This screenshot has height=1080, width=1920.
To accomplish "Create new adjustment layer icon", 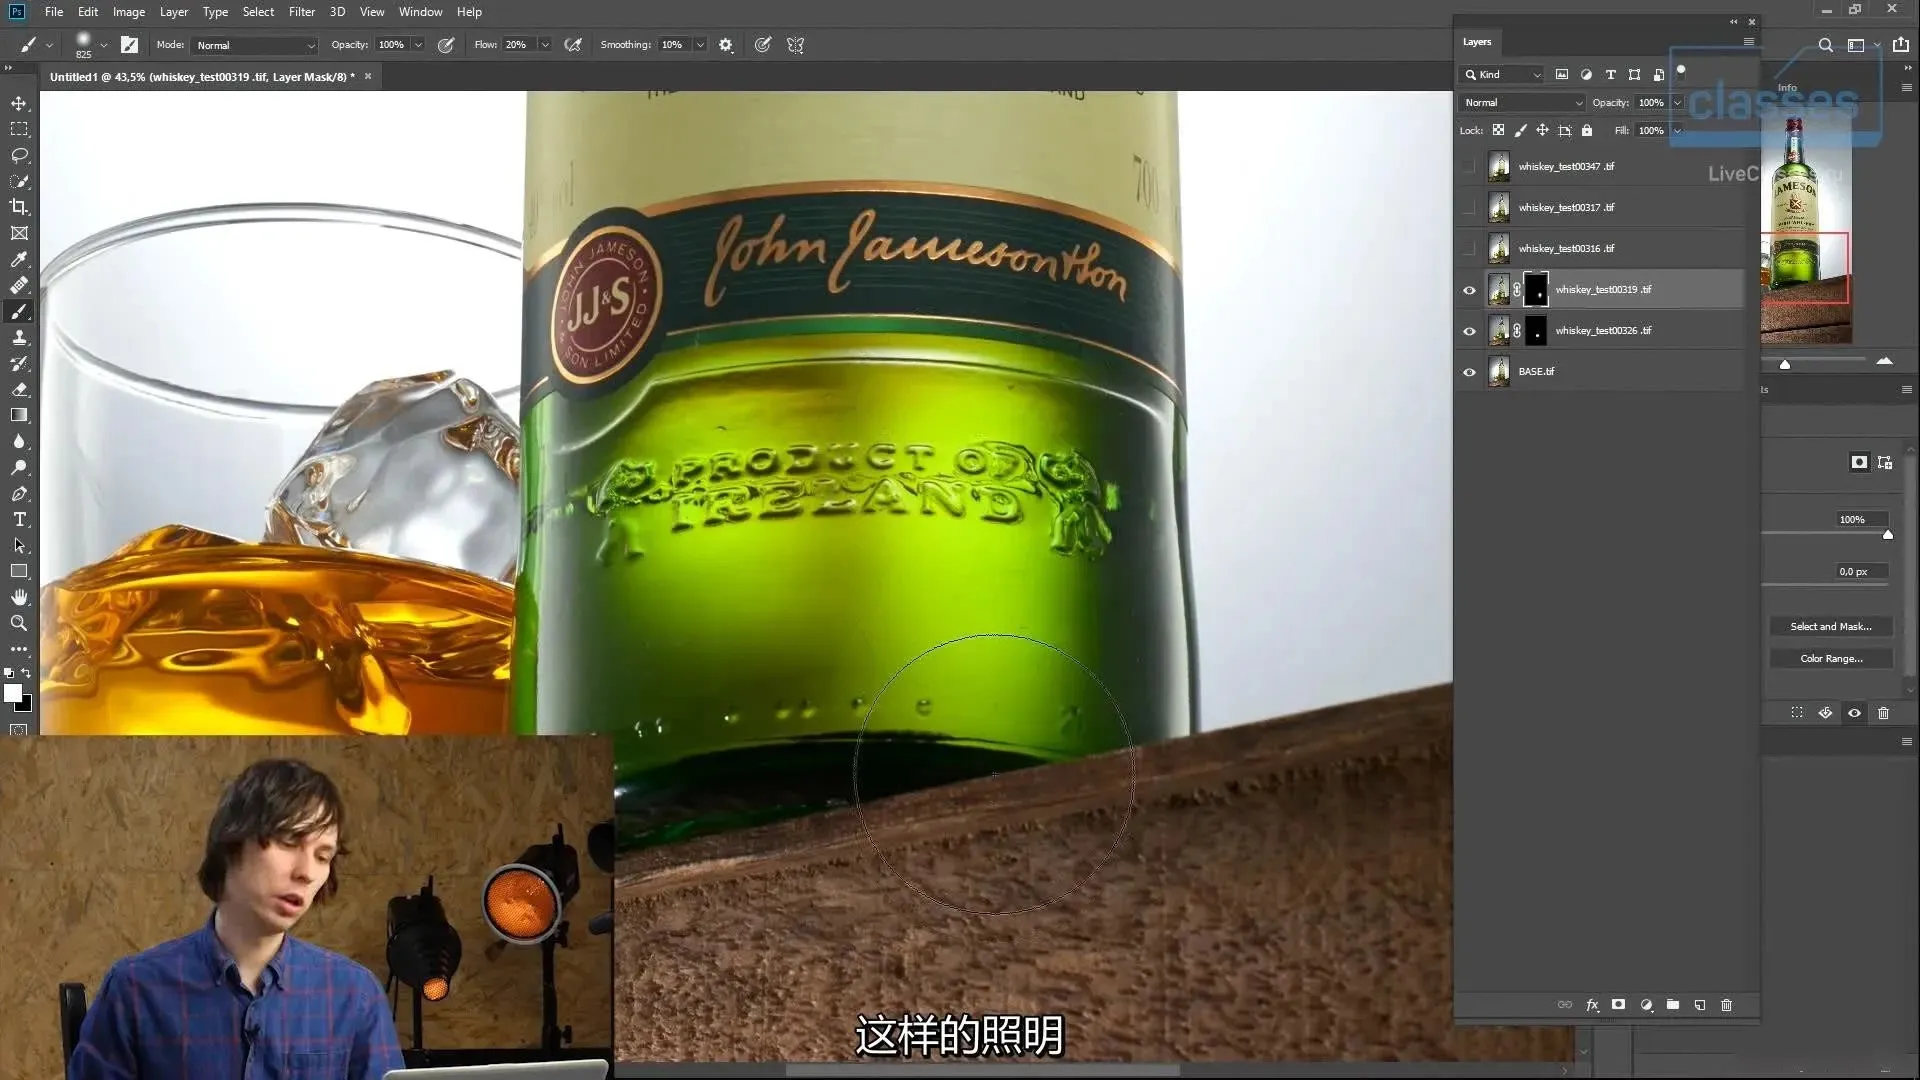I will pyautogui.click(x=1646, y=1004).
